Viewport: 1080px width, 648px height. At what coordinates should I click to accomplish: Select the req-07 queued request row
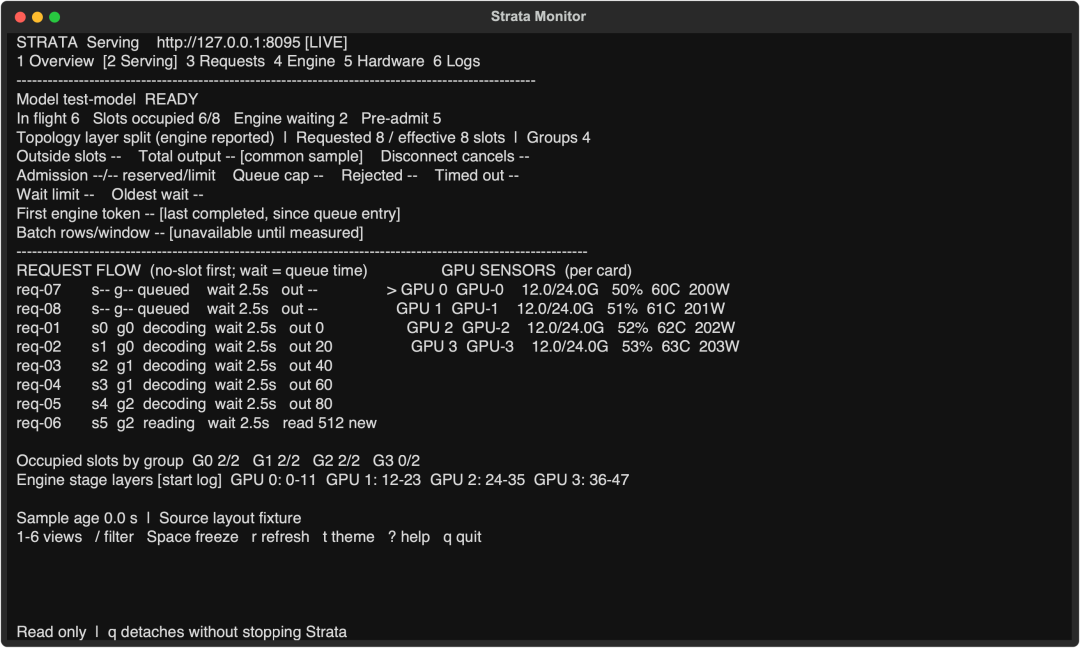(167, 290)
